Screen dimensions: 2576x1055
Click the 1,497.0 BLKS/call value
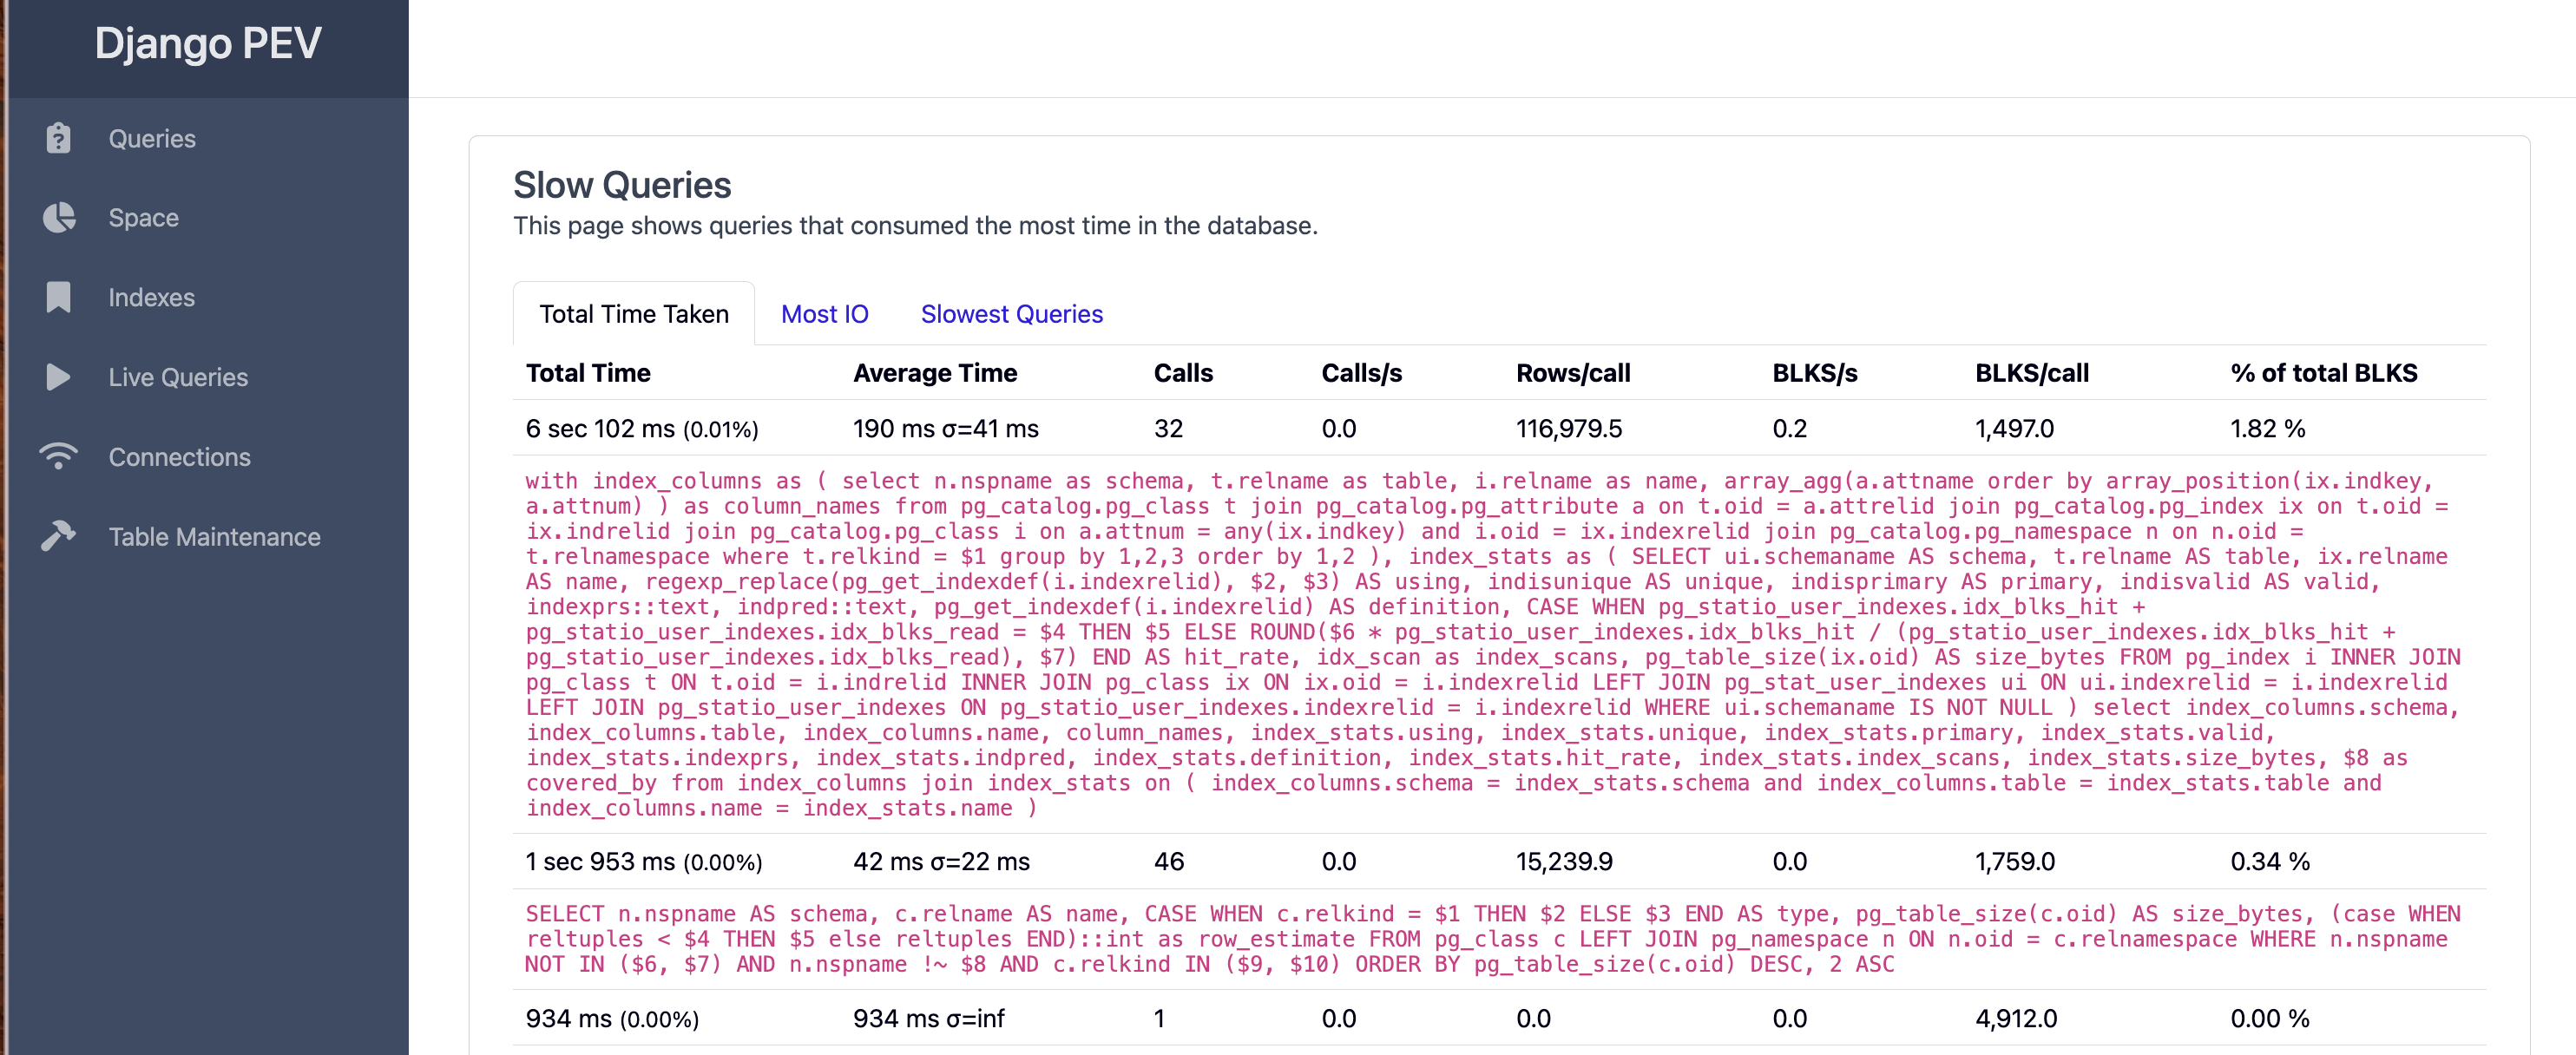tap(2015, 429)
